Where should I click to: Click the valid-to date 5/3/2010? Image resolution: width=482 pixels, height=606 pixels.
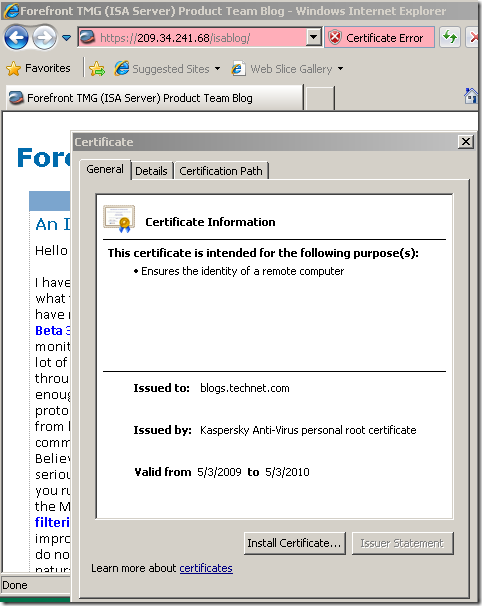click(287, 472)
